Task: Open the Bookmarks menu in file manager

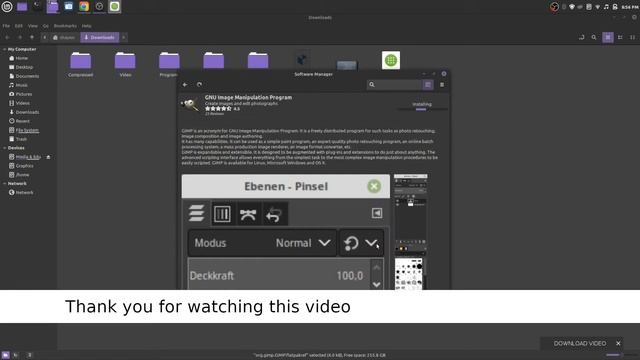Action: pyautogui.click(x=65, y=26)
